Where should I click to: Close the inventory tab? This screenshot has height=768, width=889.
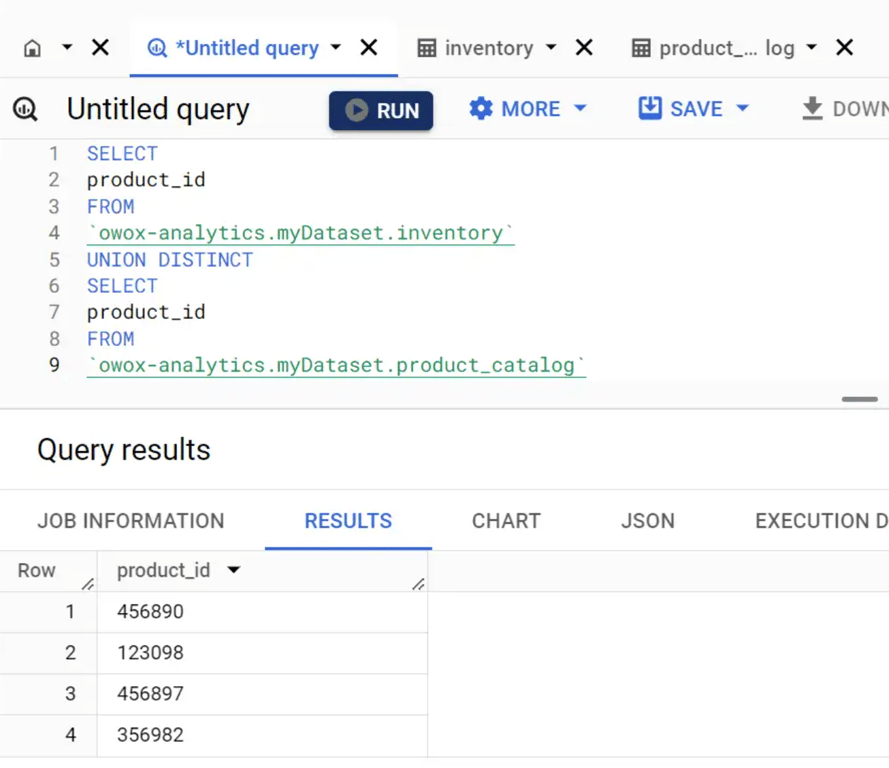click(x=584, y=47)
